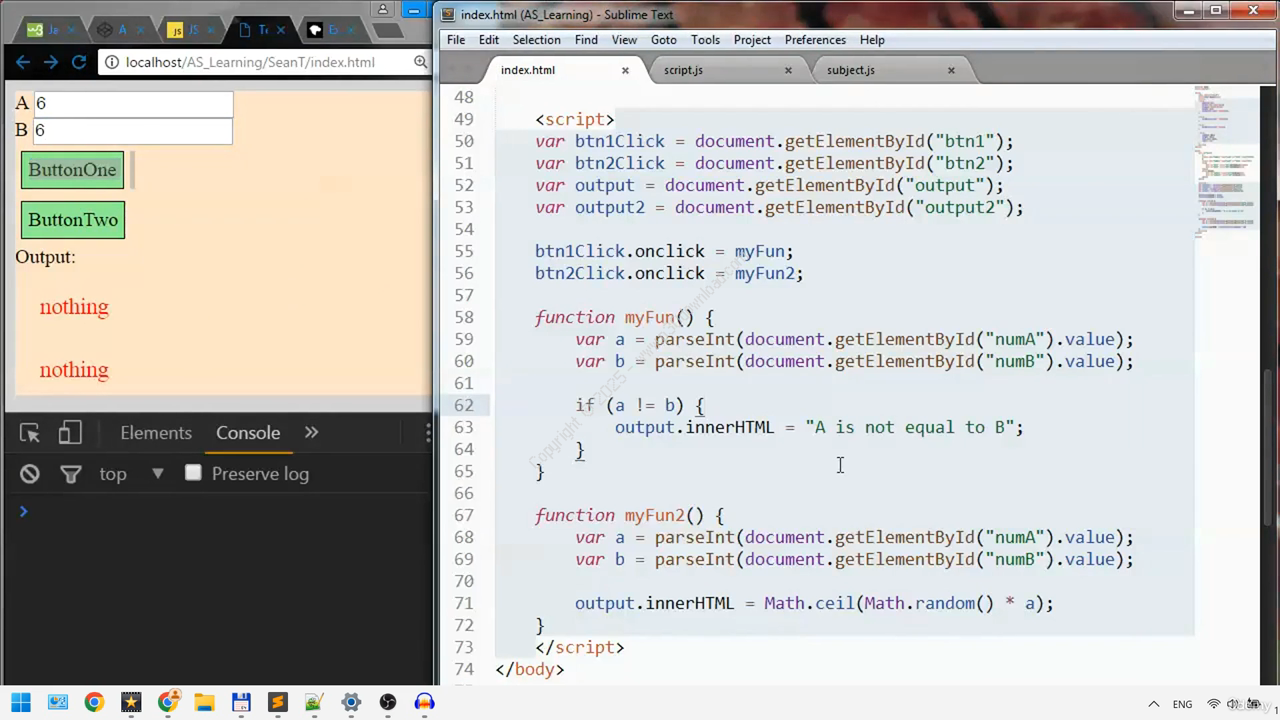
Task: Toggle DevTools device toolbar
Action: click(x=69, y=433)
